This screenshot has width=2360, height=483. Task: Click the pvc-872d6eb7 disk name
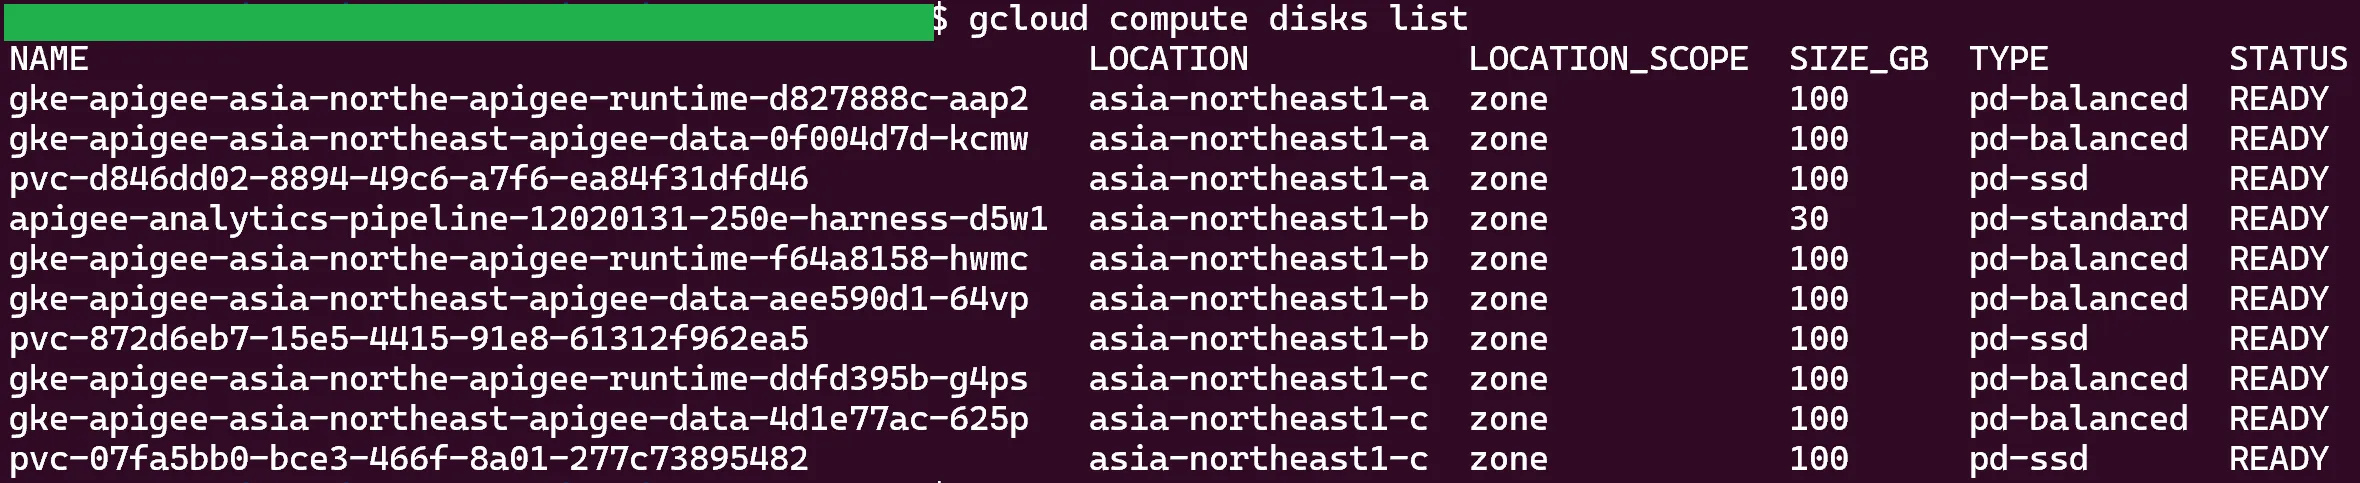coord(408,339)
